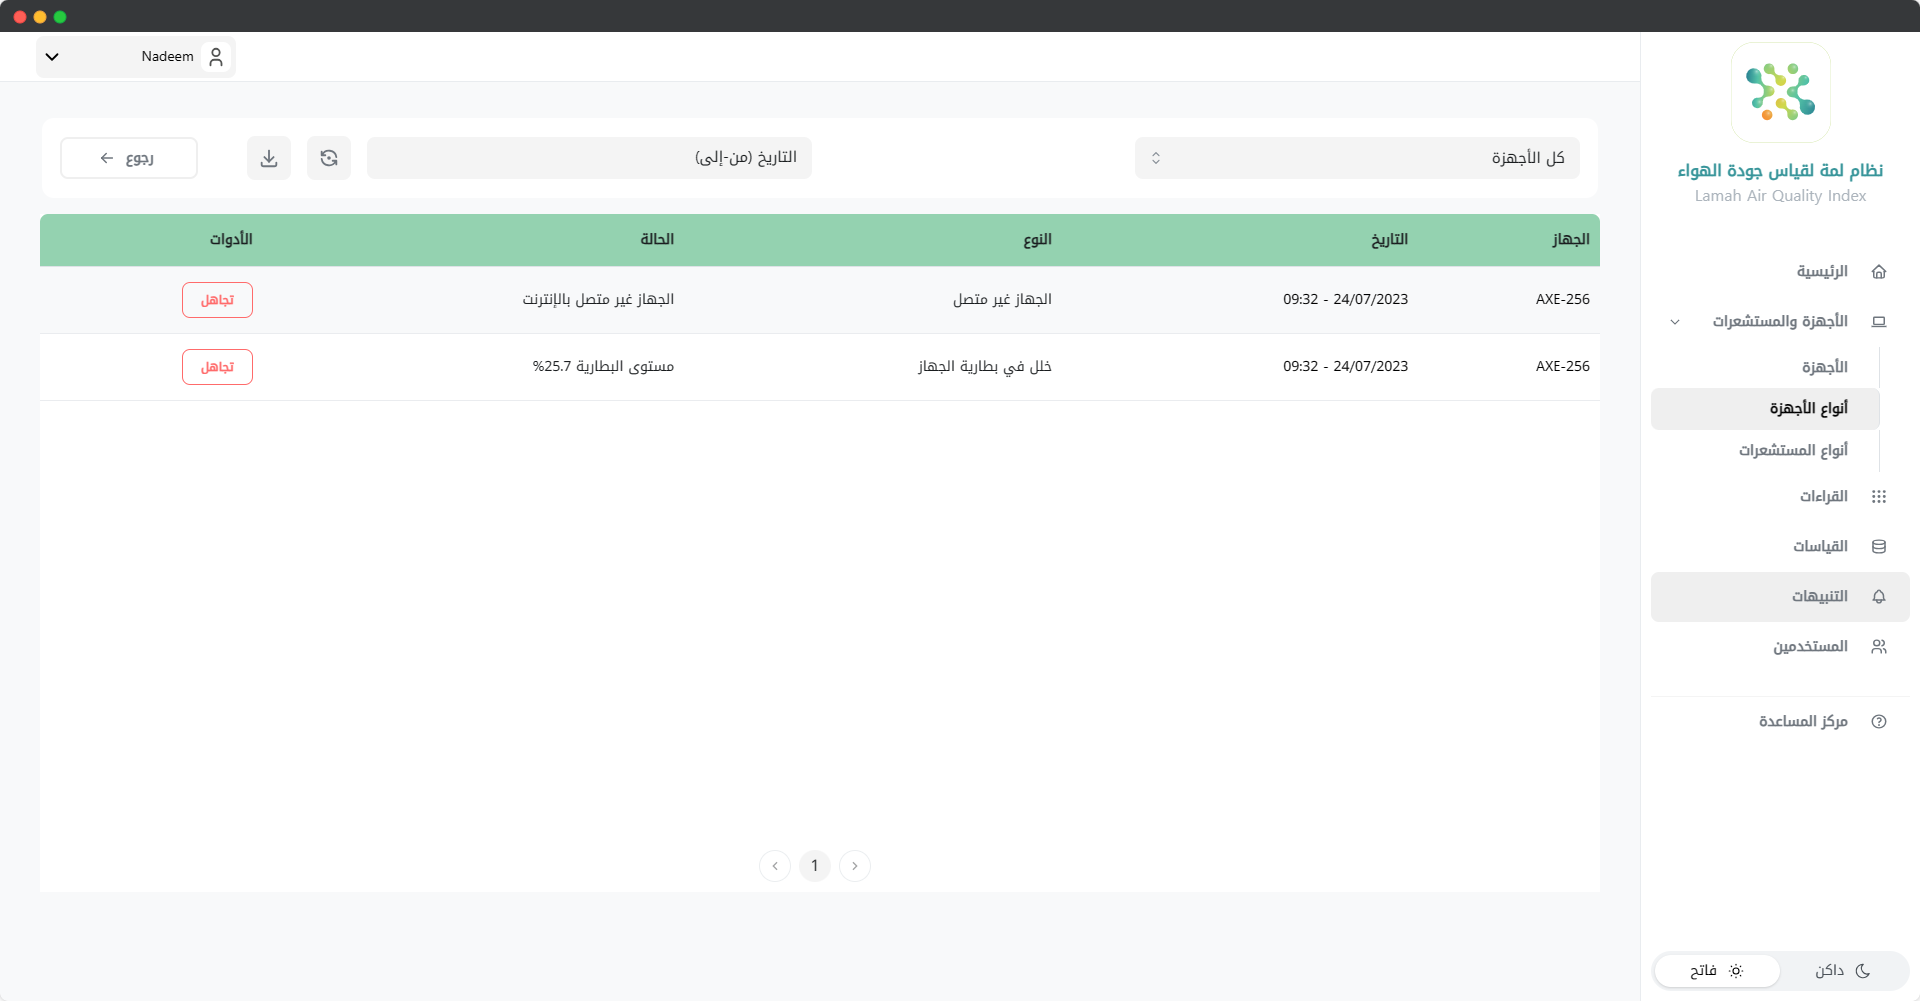Click AXE-256 in the الجهاز غير متصل row

[x=1563, y=300]
